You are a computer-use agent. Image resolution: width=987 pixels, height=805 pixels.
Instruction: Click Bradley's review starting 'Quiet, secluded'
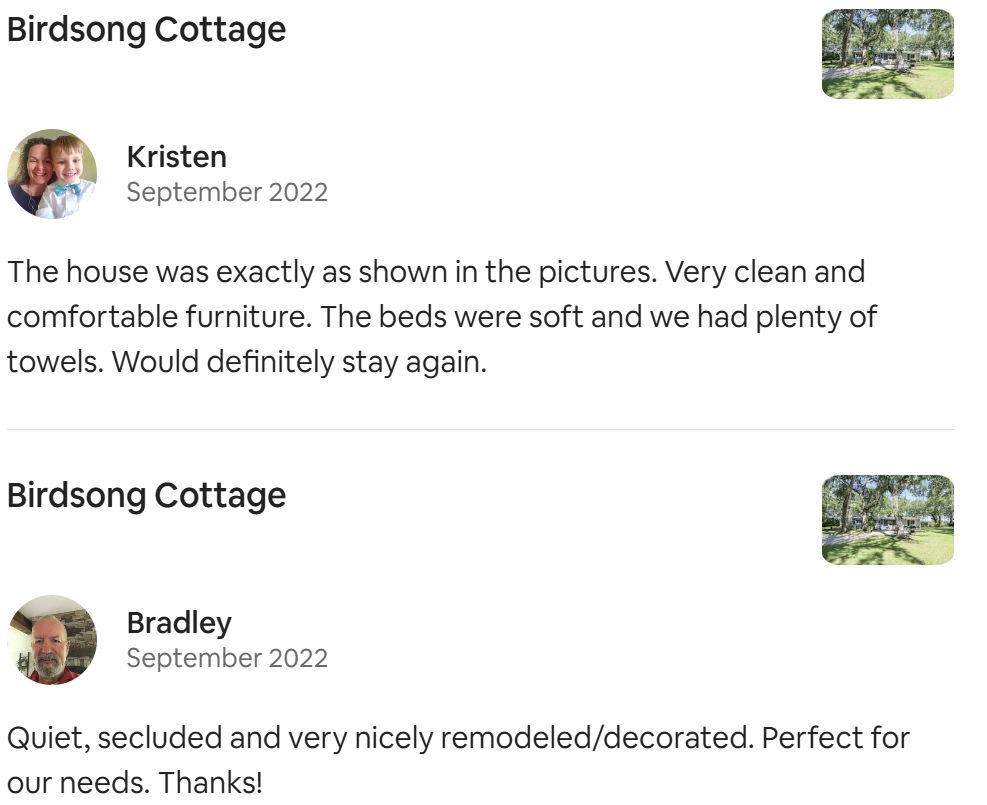(458, 760)
